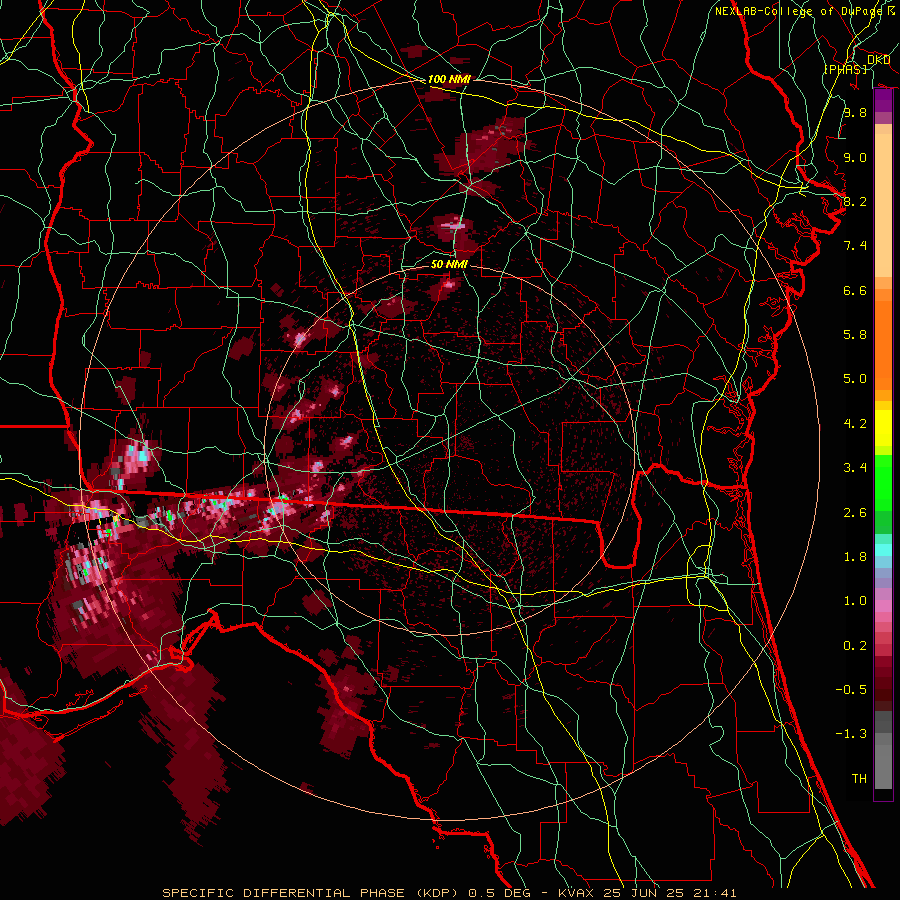The width and height of the screenshot is (900, 900).
Task: Click the 8.2 legend value
Action: 855,201
